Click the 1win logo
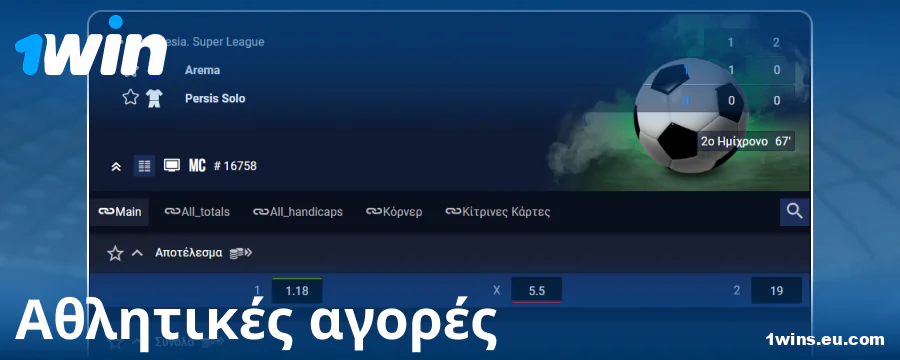The image size is (900, 360). coord(91,47)
